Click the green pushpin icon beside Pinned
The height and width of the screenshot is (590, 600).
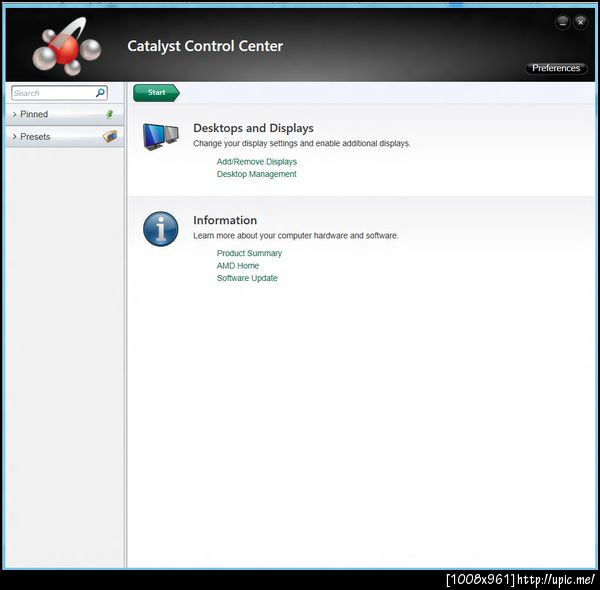110,114
